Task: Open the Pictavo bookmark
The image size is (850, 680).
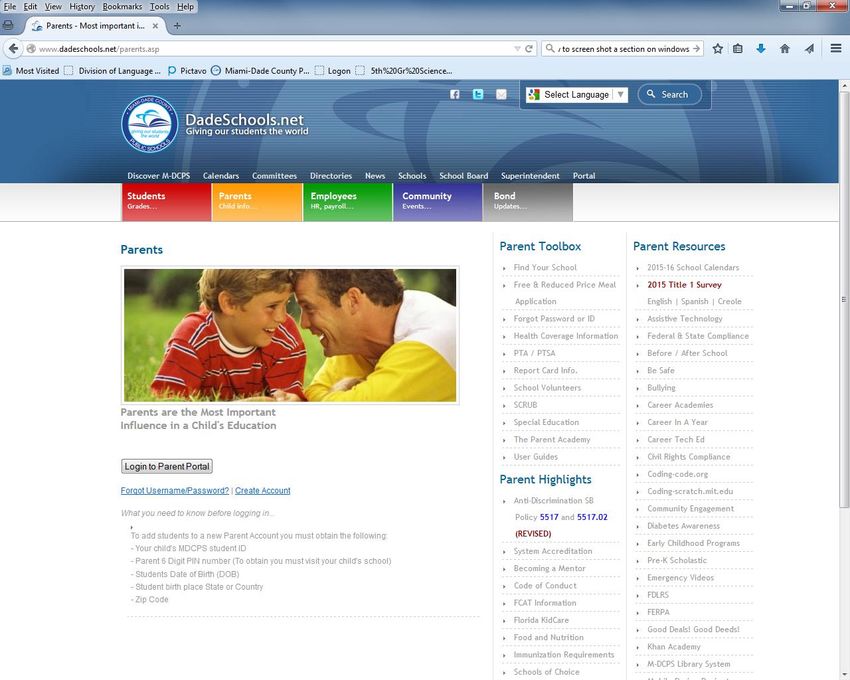Action: coord(187,70)
